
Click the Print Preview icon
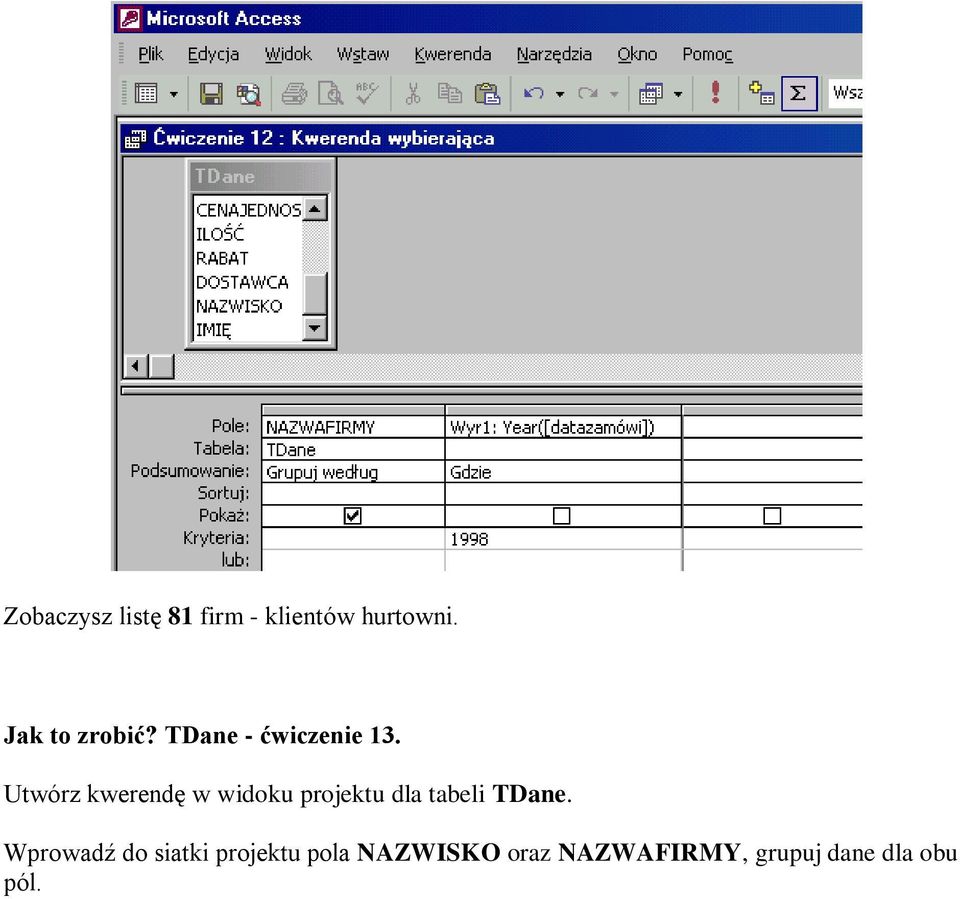pos(331,94)
